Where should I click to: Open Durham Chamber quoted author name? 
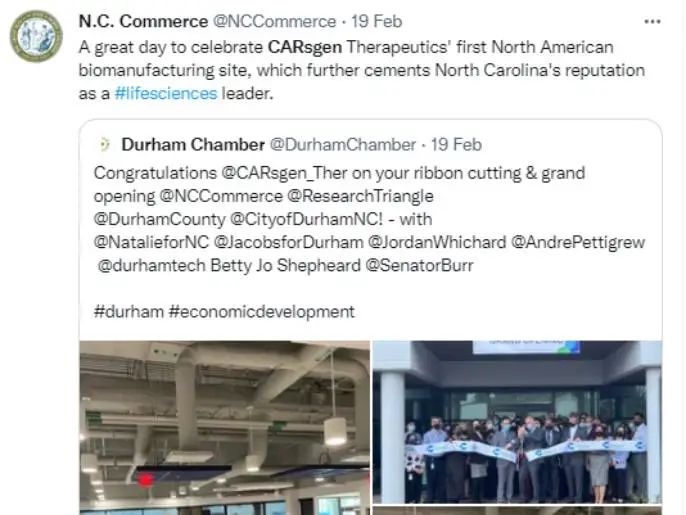coord(193,145)
